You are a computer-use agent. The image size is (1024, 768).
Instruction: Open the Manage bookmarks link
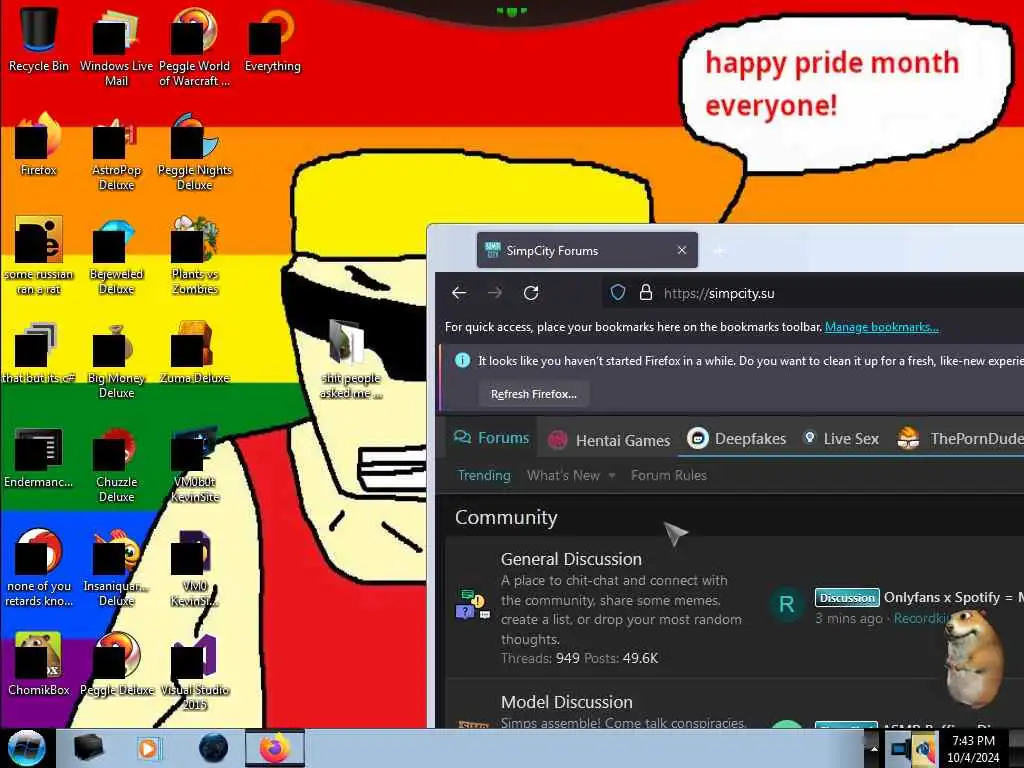[882, 327]
